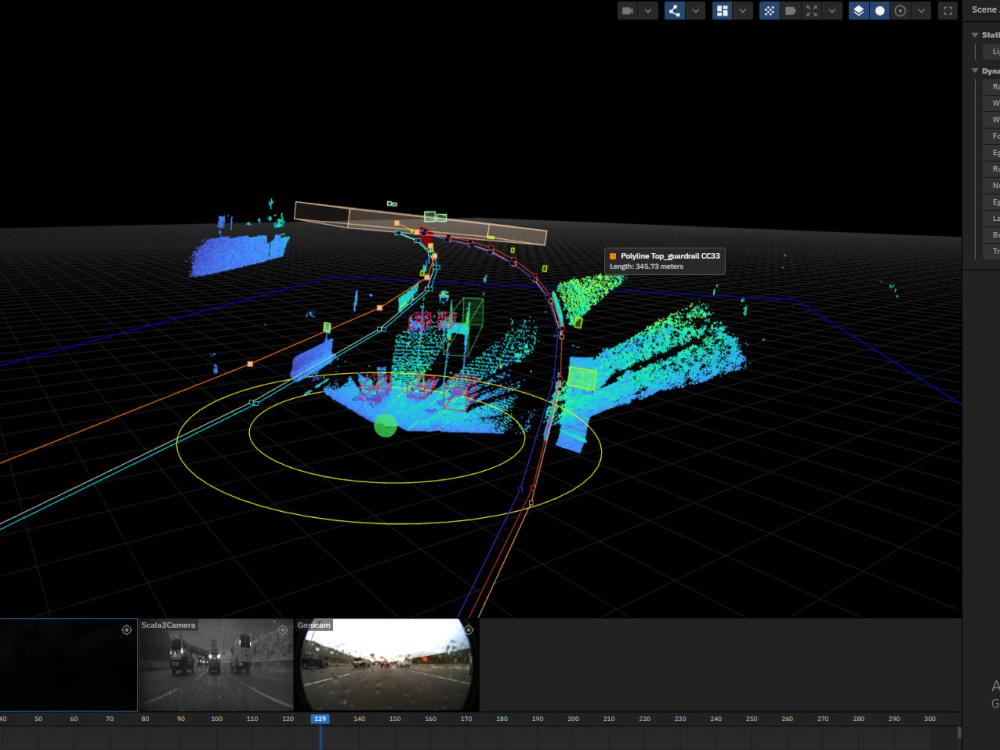Open the dropdown beside the graph icon
This screenshot has width=1000, height=750.
pos(695,11)
